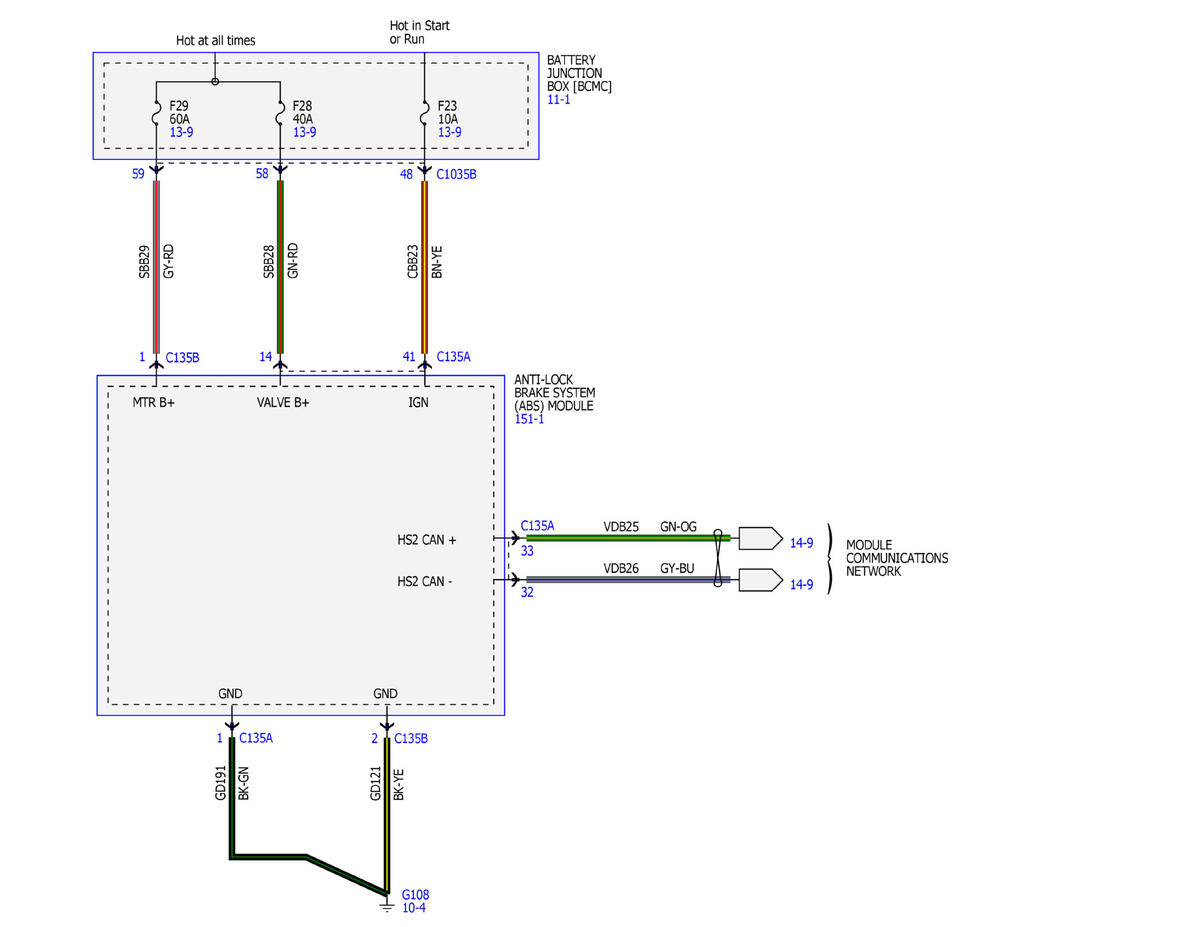Screen dimensions: 1200x927
Task: Click the HS2 CAN + off-page arrow symbol
Action: pyautogui.click(x=760, y=538)
